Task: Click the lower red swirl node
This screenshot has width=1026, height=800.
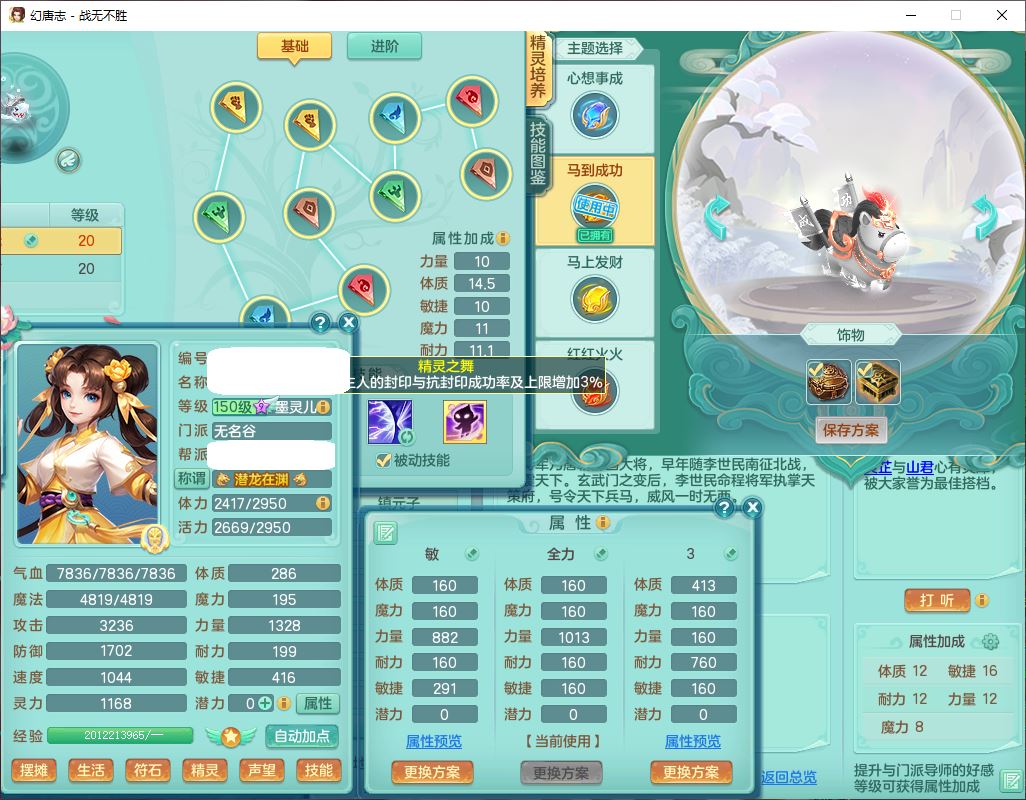Action: pos(364,290)
